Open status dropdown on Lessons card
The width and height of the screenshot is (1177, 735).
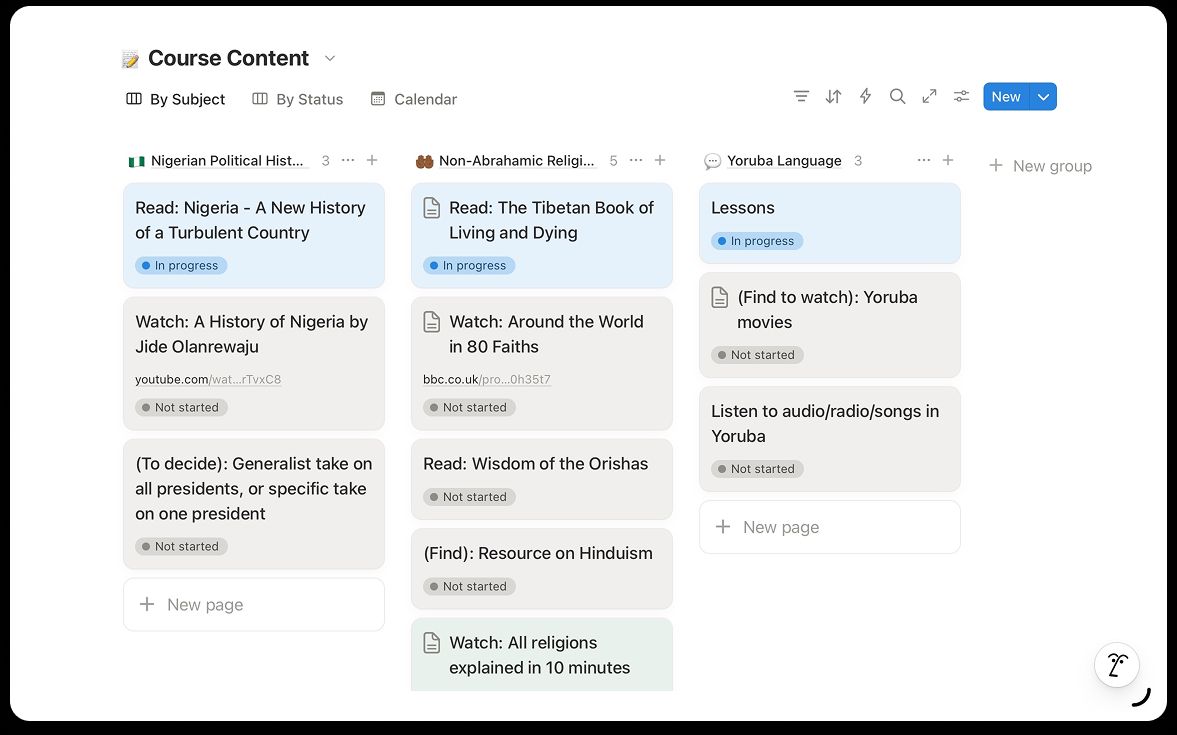point(757,240)
